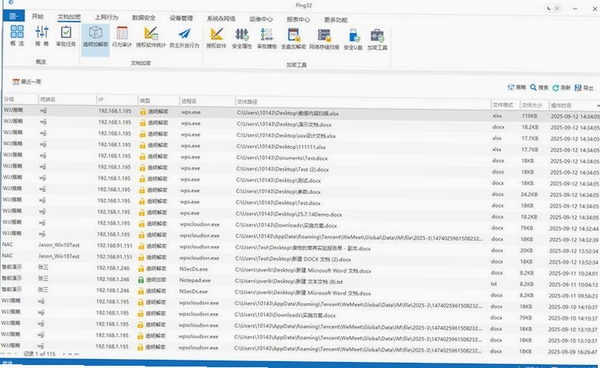600x368 pixels.
Task: Open the 最近一周 date range filter
Action: [27, 81]
